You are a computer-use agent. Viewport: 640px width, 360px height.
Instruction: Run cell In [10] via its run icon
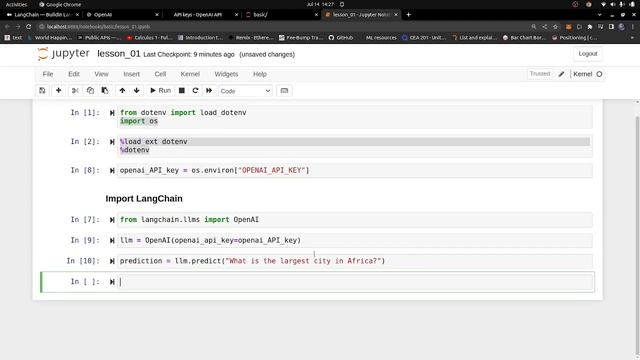(112, 261)
